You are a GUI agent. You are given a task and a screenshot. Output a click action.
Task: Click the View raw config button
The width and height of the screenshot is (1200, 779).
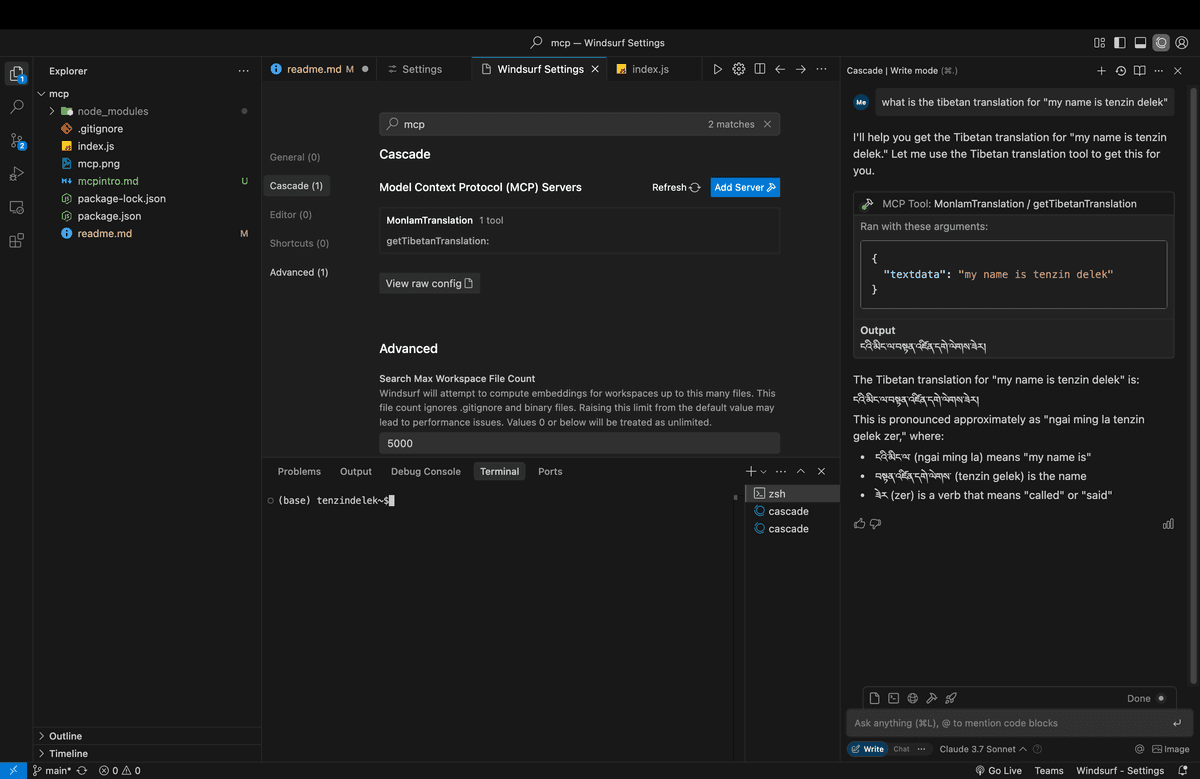[x=430, y=284]
